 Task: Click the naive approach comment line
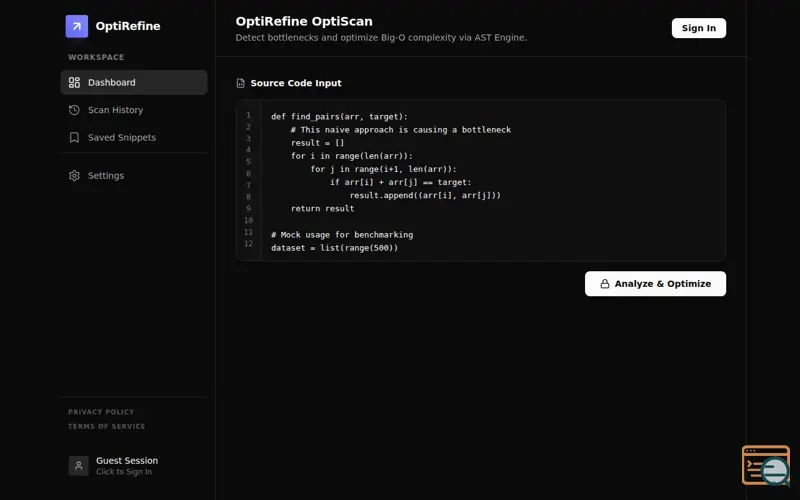pyautogui.click(x=401, y=130)
